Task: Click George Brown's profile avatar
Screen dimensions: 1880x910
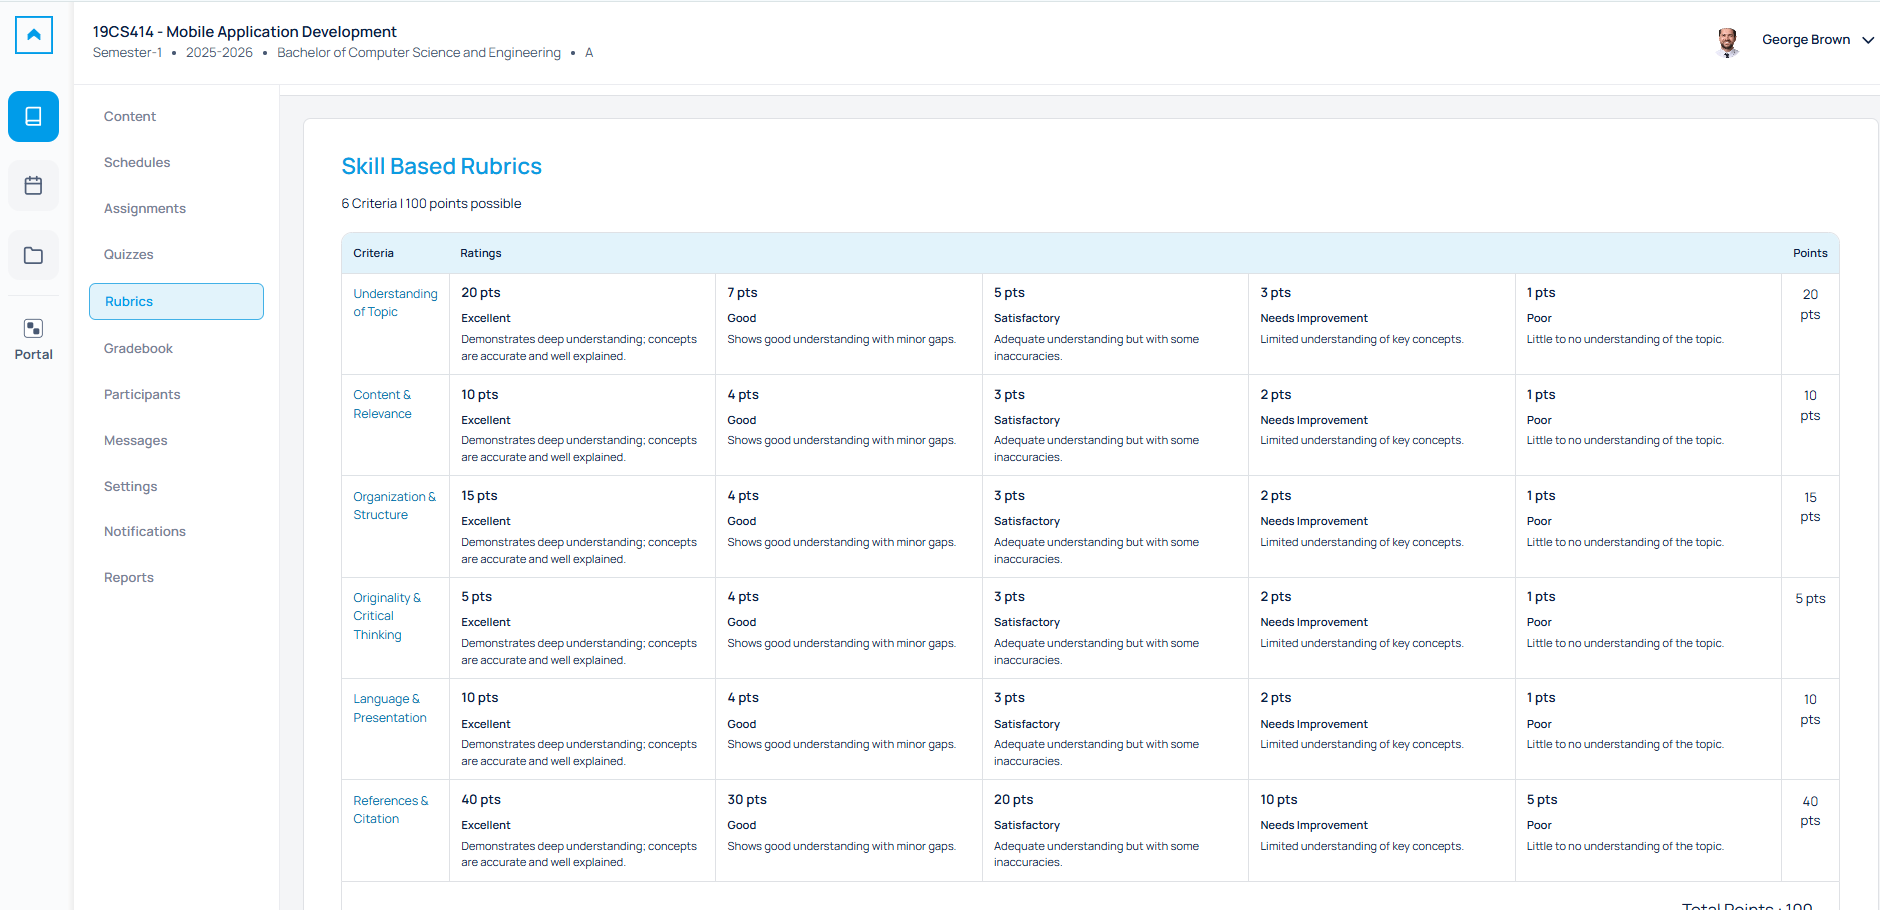Action: coord(1727,41)
